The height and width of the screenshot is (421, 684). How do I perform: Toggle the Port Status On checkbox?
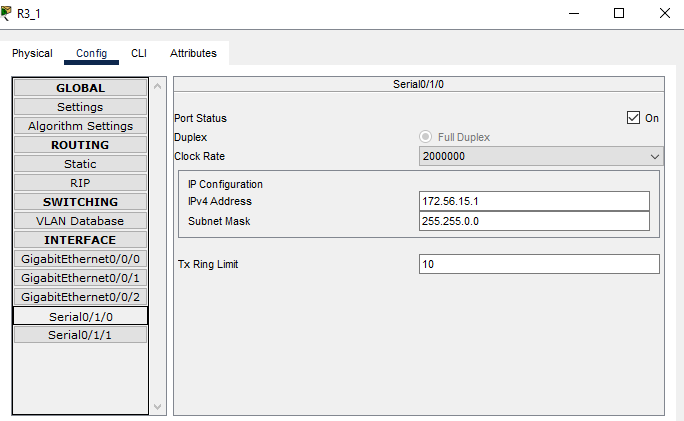633,118
